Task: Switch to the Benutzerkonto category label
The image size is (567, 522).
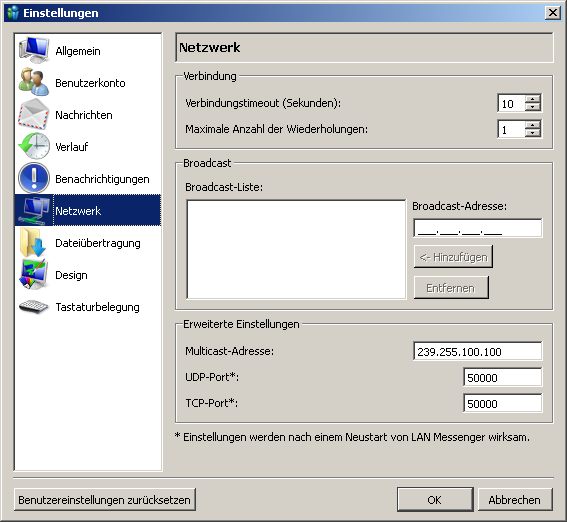Action: 90,83
